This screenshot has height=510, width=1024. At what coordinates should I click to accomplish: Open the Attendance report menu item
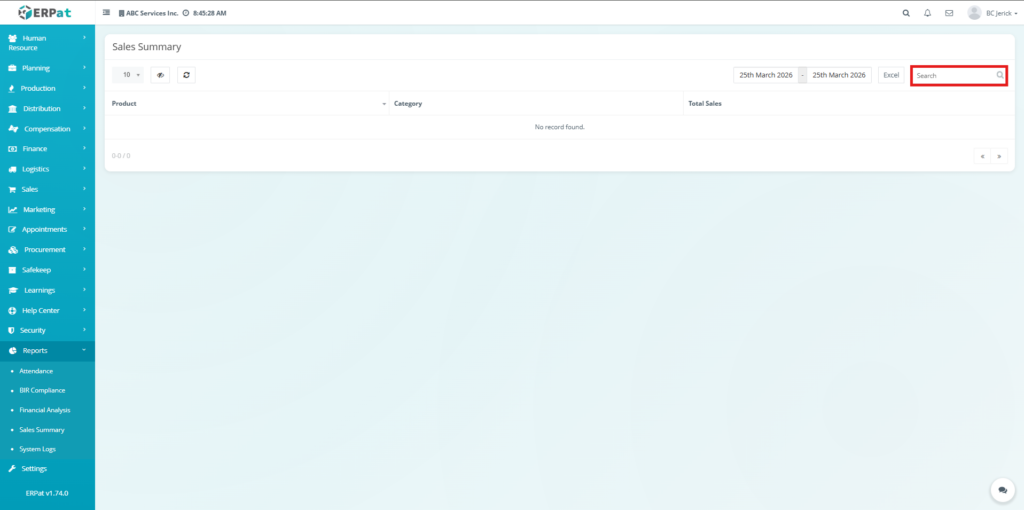tap(36, 371)
